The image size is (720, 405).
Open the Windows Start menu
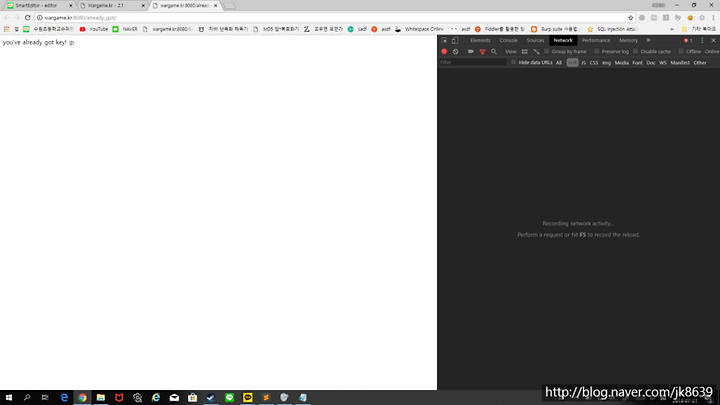[x=9, y=397]
